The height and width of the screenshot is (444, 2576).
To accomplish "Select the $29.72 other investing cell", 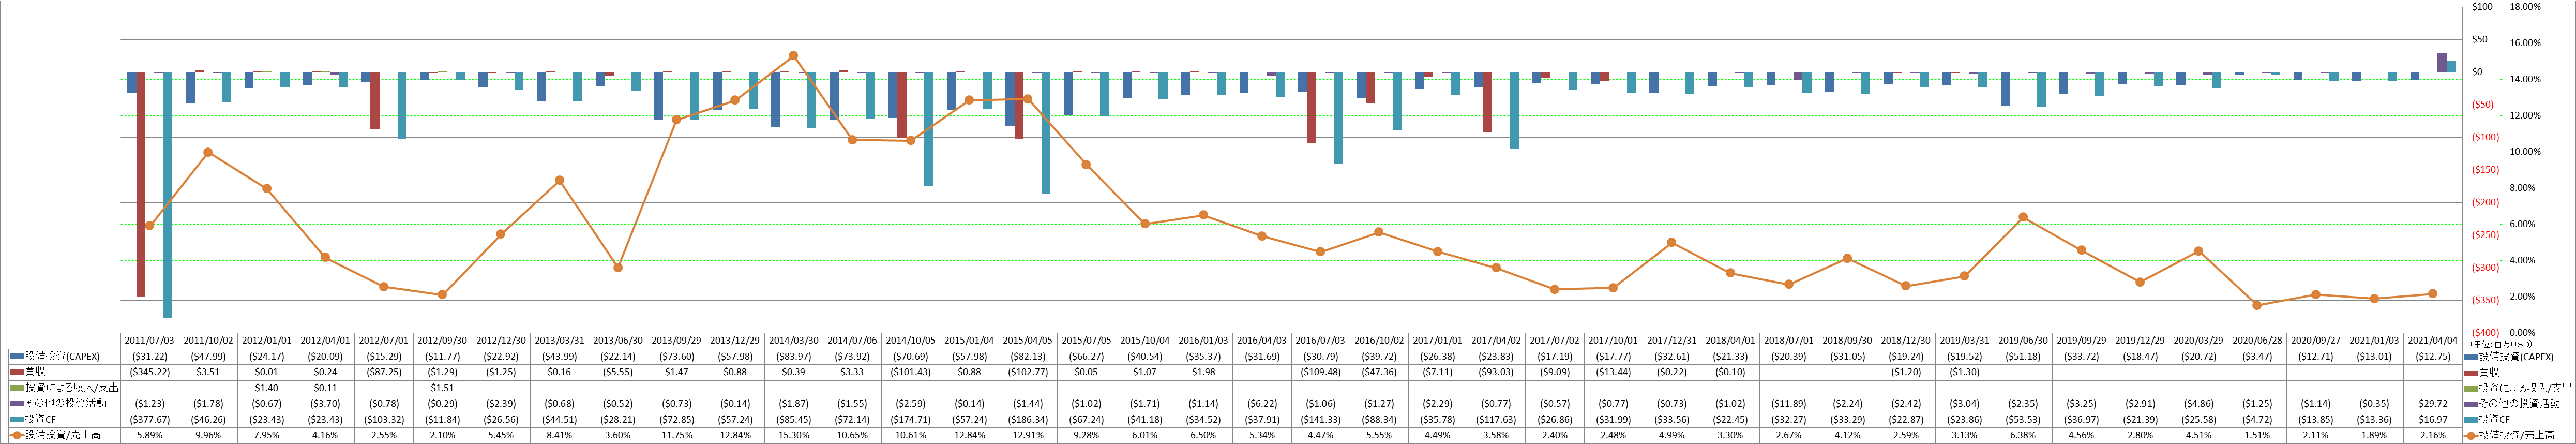I will click(2432, 404).
